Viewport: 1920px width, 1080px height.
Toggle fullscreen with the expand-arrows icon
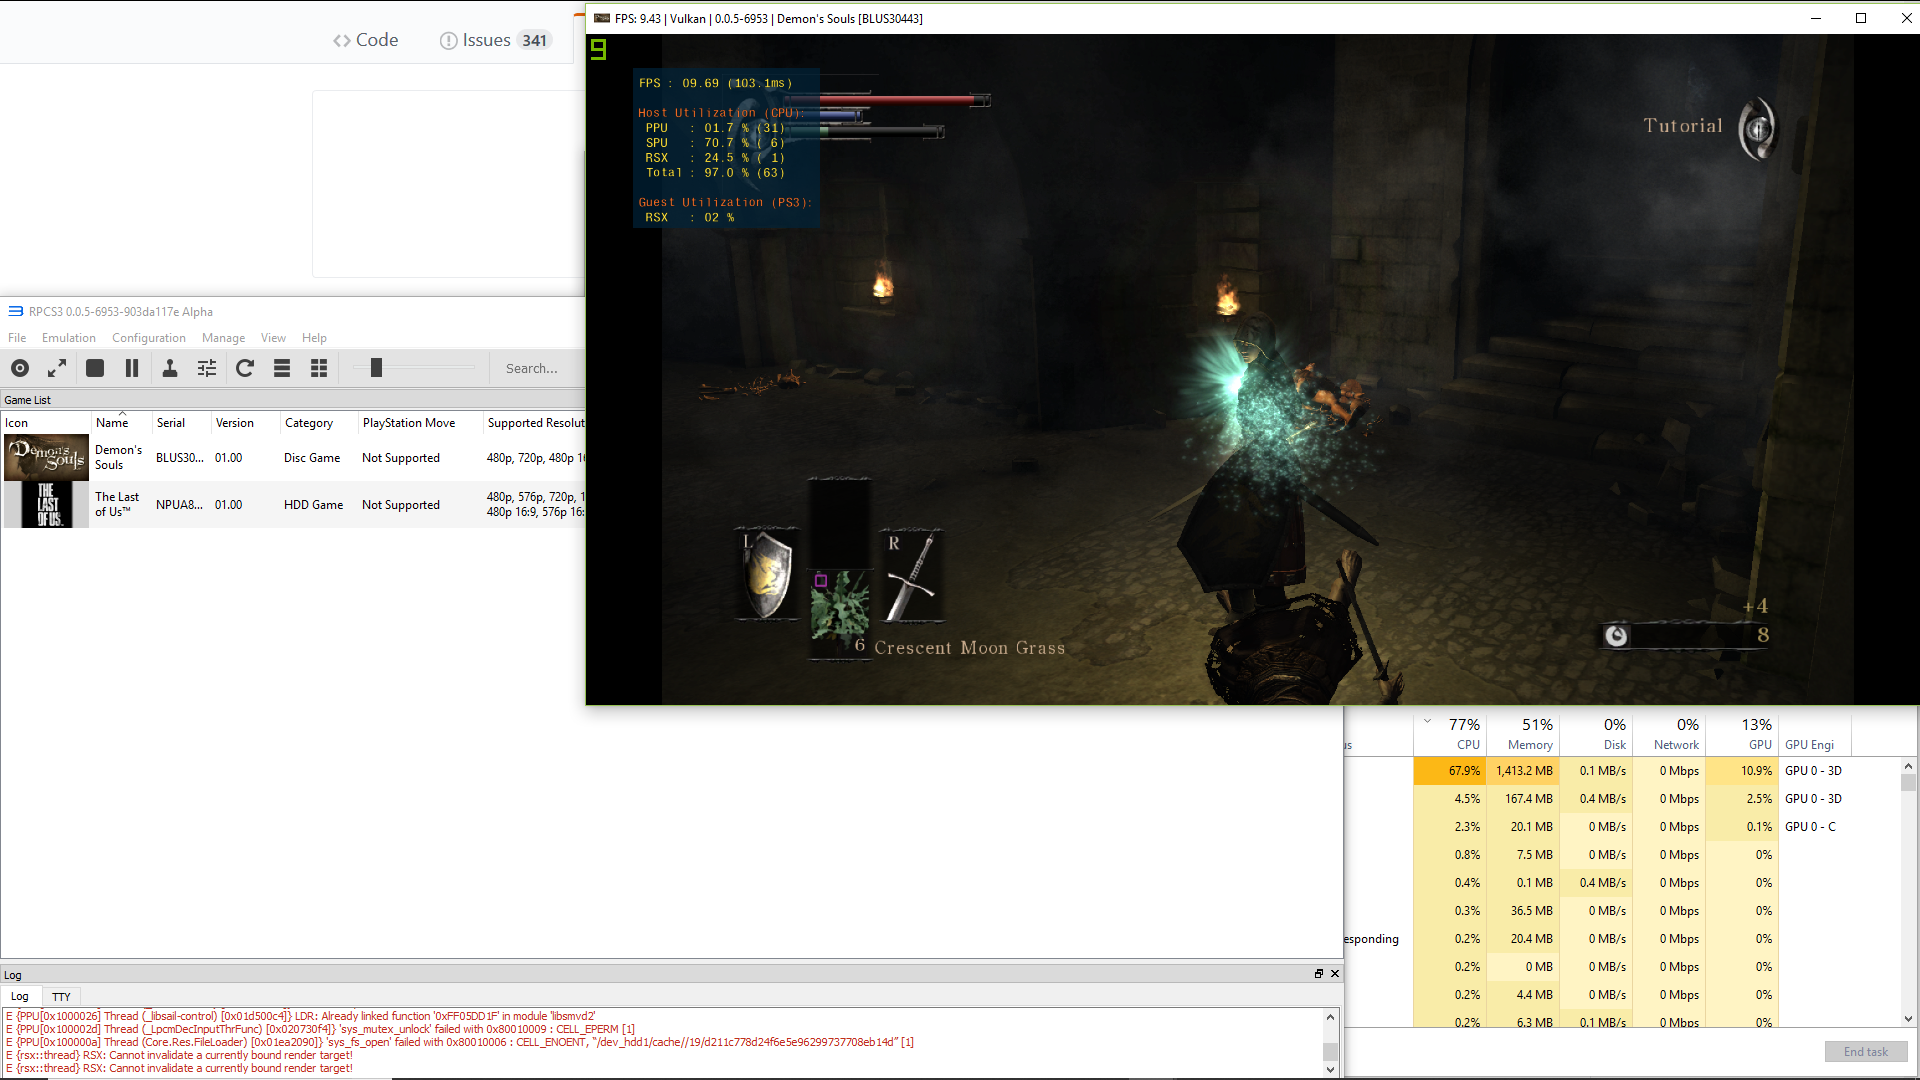(x=57, y=368)
